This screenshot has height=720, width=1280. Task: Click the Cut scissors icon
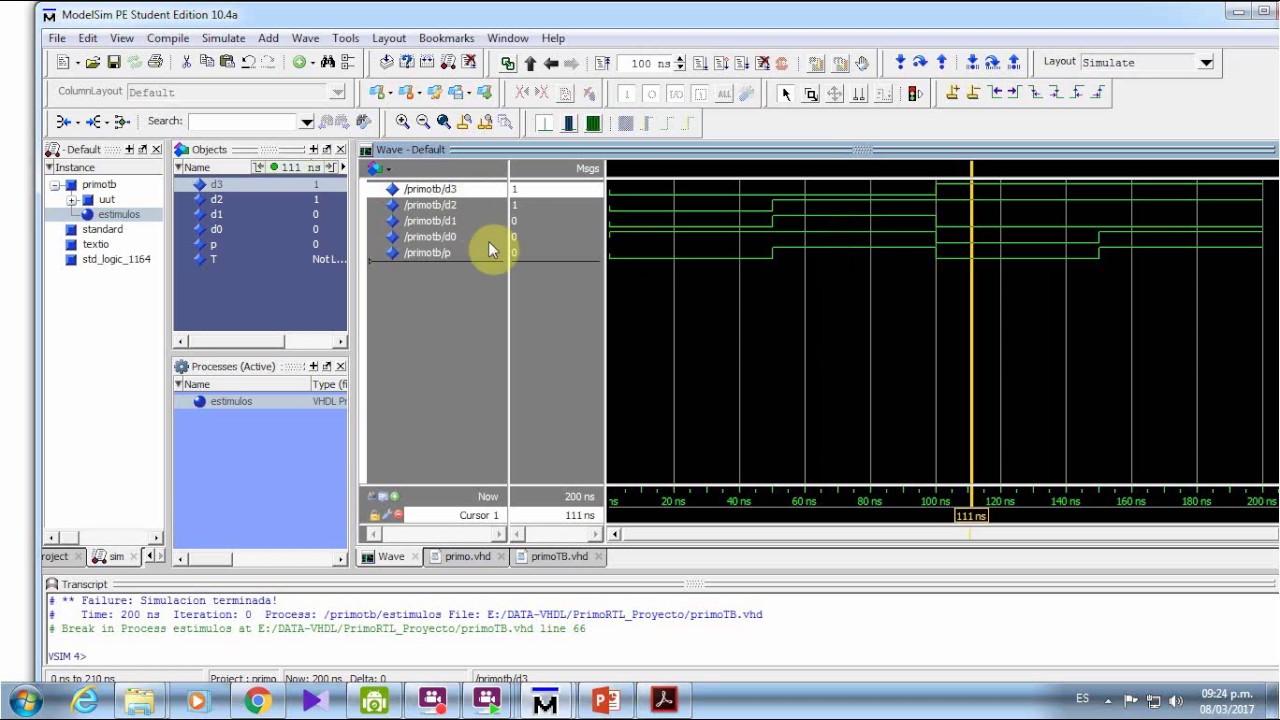pyautogui.click(x=186, y=63)
